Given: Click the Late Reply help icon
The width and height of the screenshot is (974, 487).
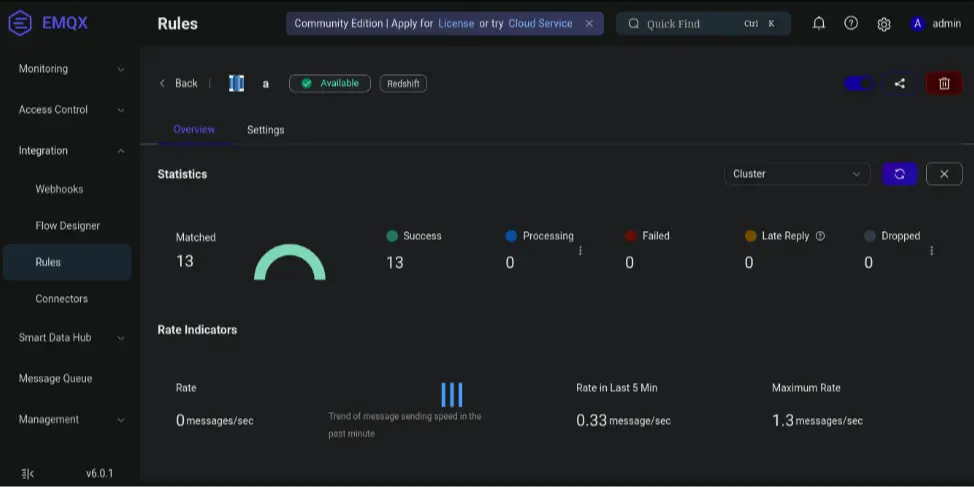Looking at the screenshot, I should pyautogui.click(x=820, y=236).
